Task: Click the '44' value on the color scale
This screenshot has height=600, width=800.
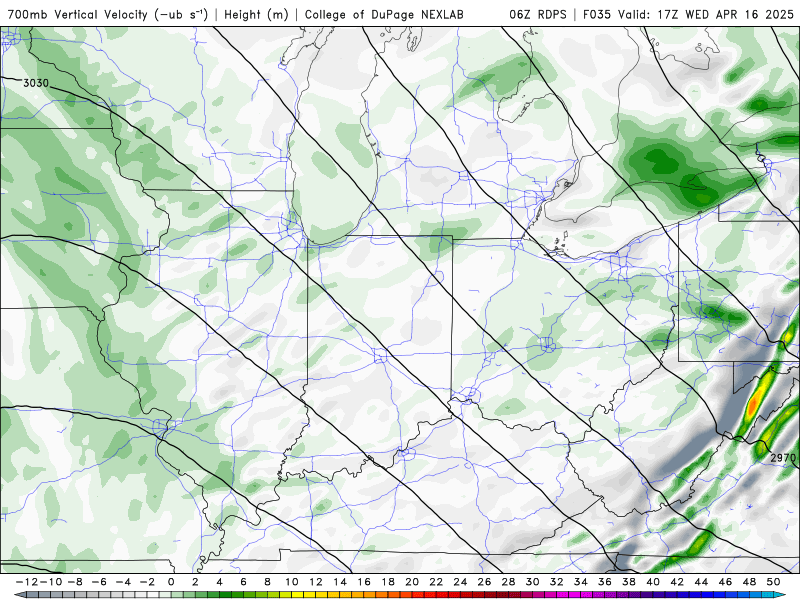Action: [701, 582]
